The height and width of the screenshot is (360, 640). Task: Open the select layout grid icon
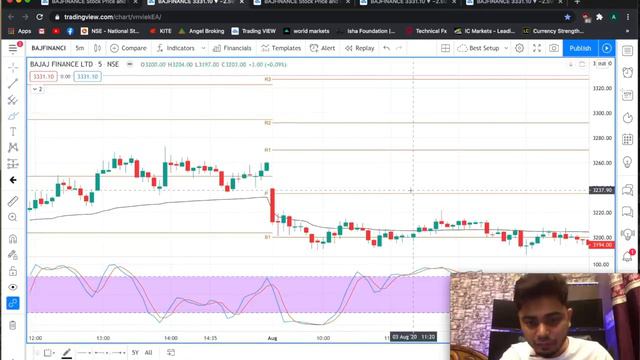445,48
